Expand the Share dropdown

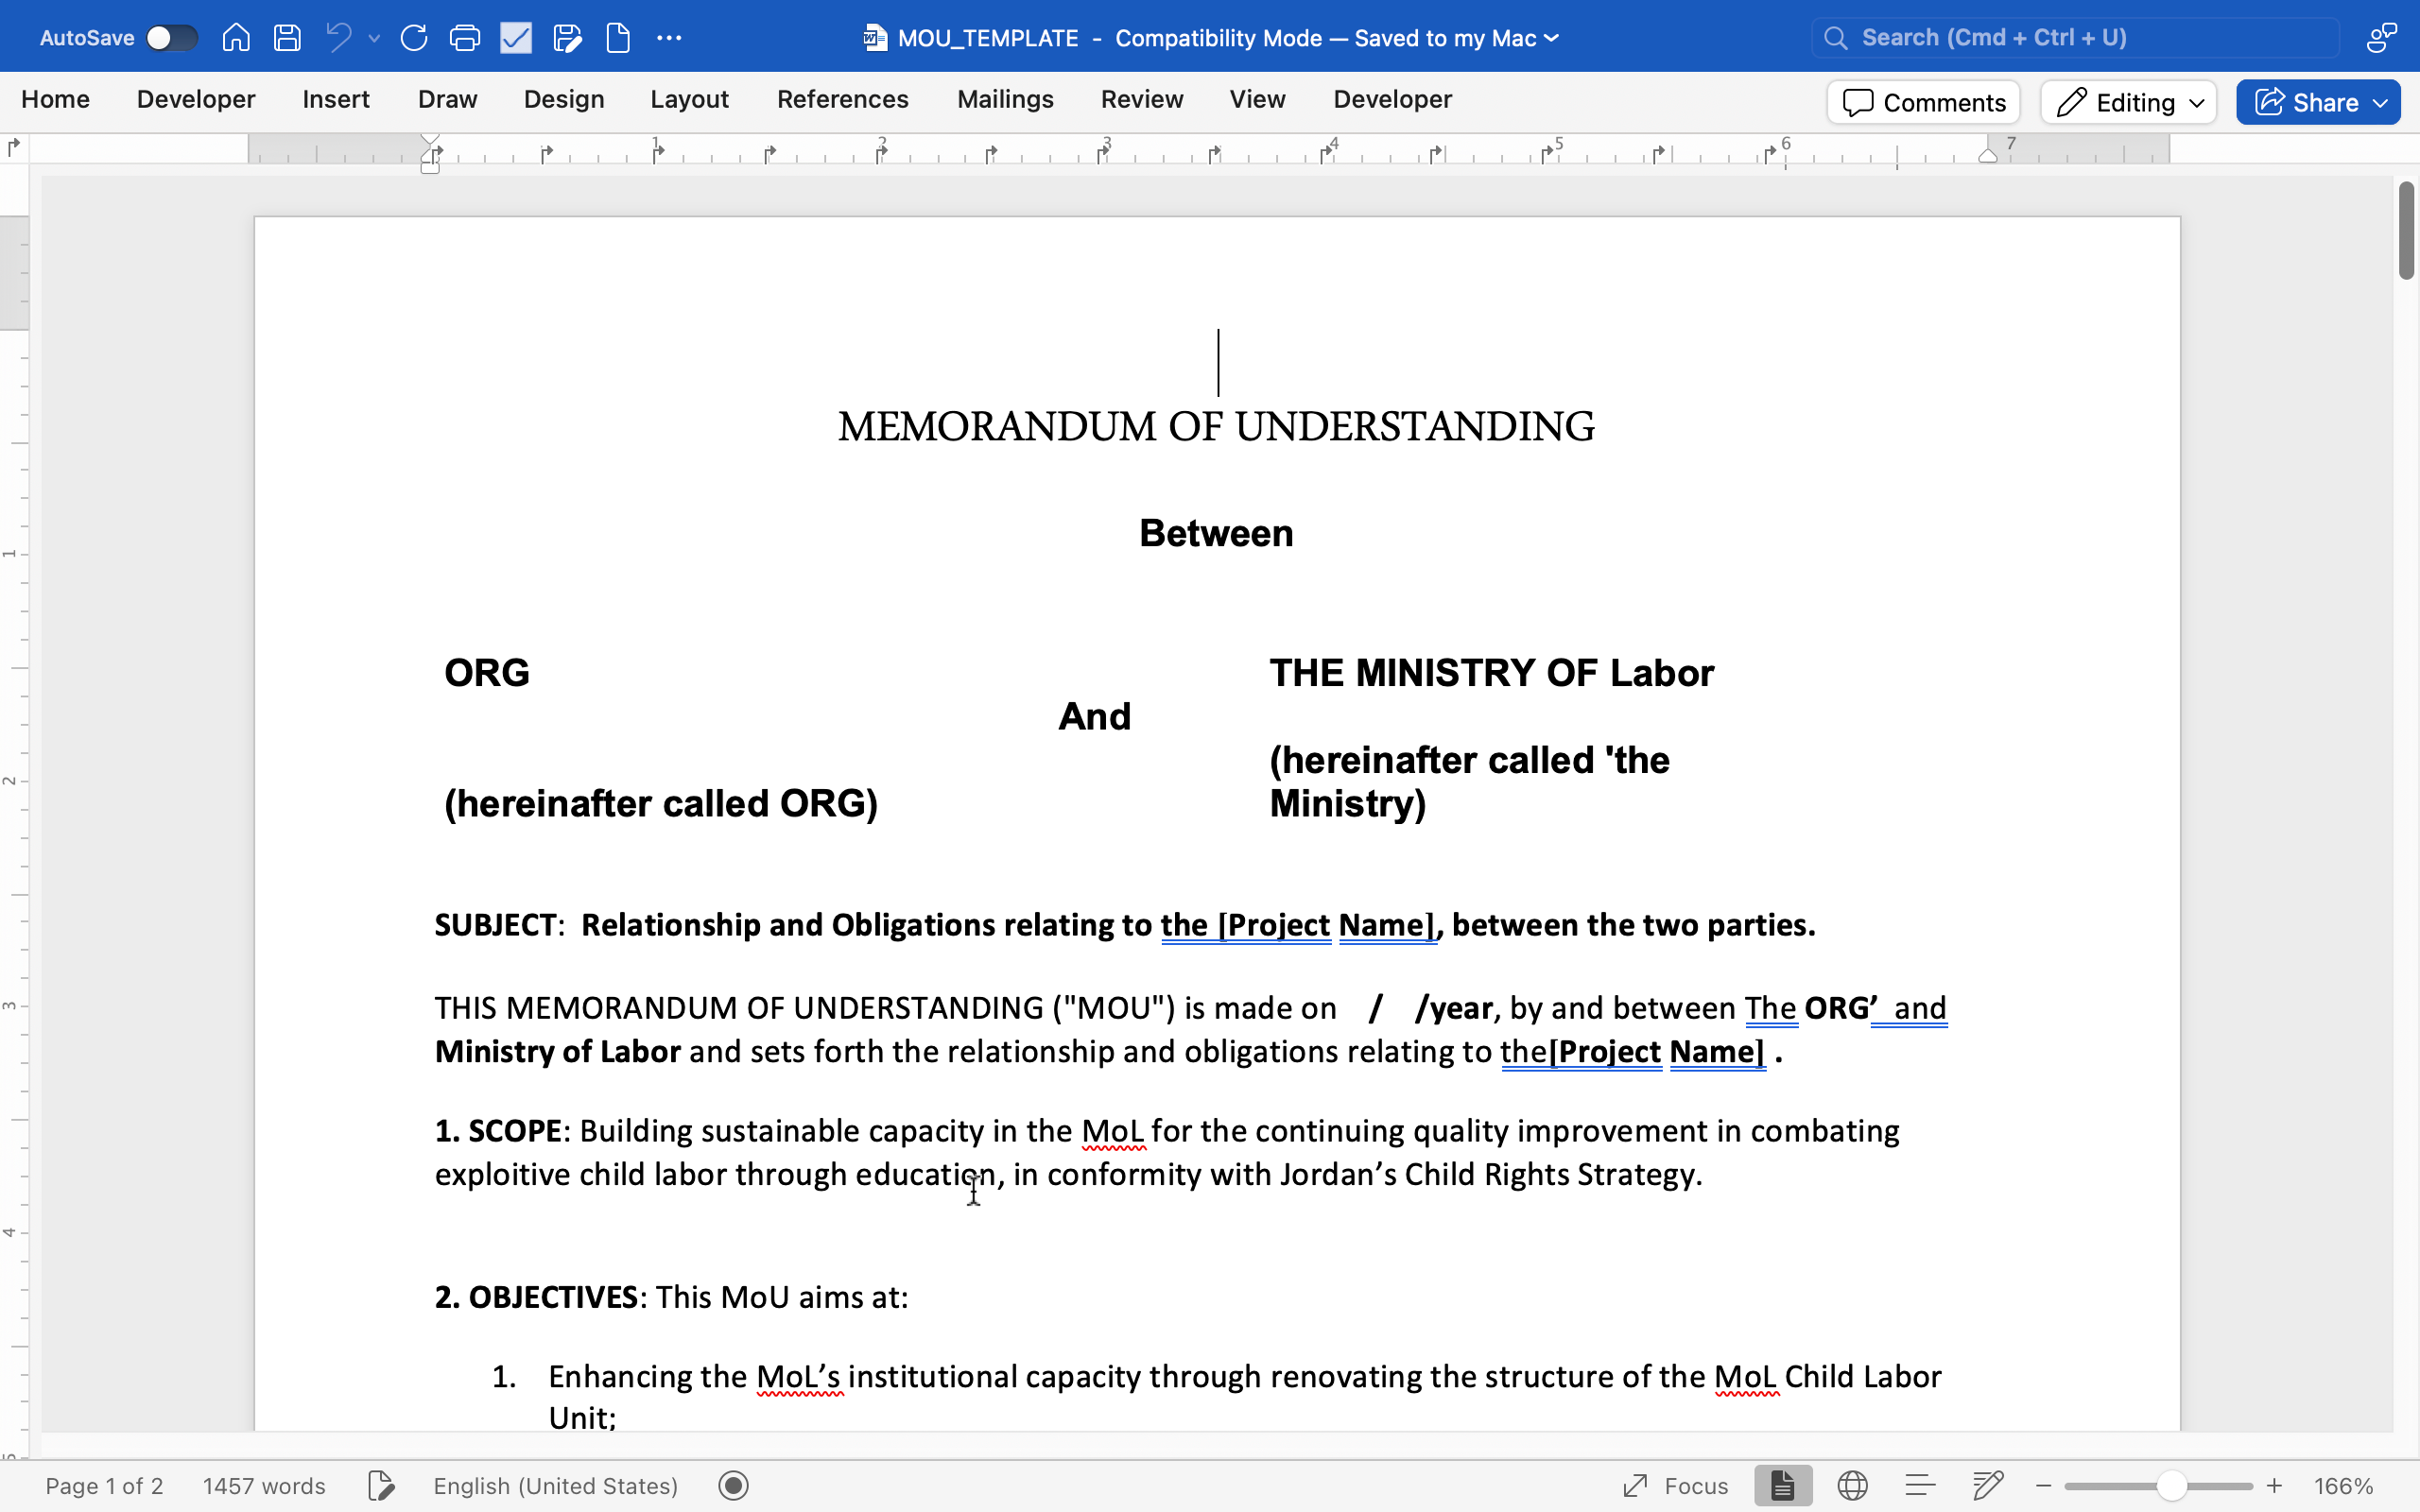(2380, 102)
